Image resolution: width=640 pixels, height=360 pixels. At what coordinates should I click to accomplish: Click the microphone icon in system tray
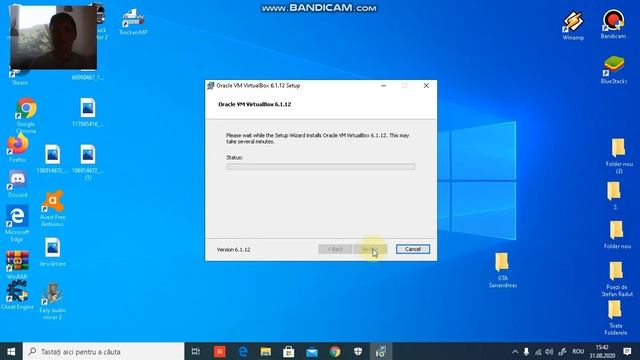tap(527, 351)
